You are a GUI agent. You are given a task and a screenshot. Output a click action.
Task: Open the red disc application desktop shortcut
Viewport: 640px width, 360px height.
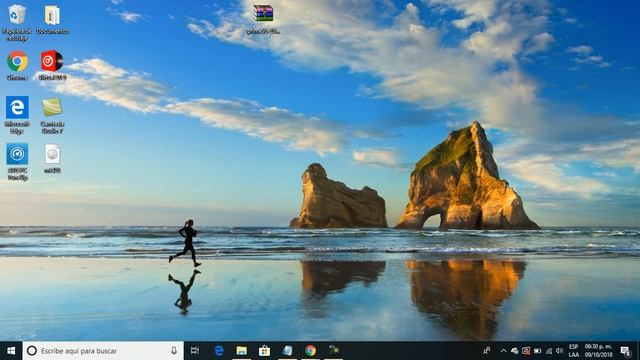52,65
